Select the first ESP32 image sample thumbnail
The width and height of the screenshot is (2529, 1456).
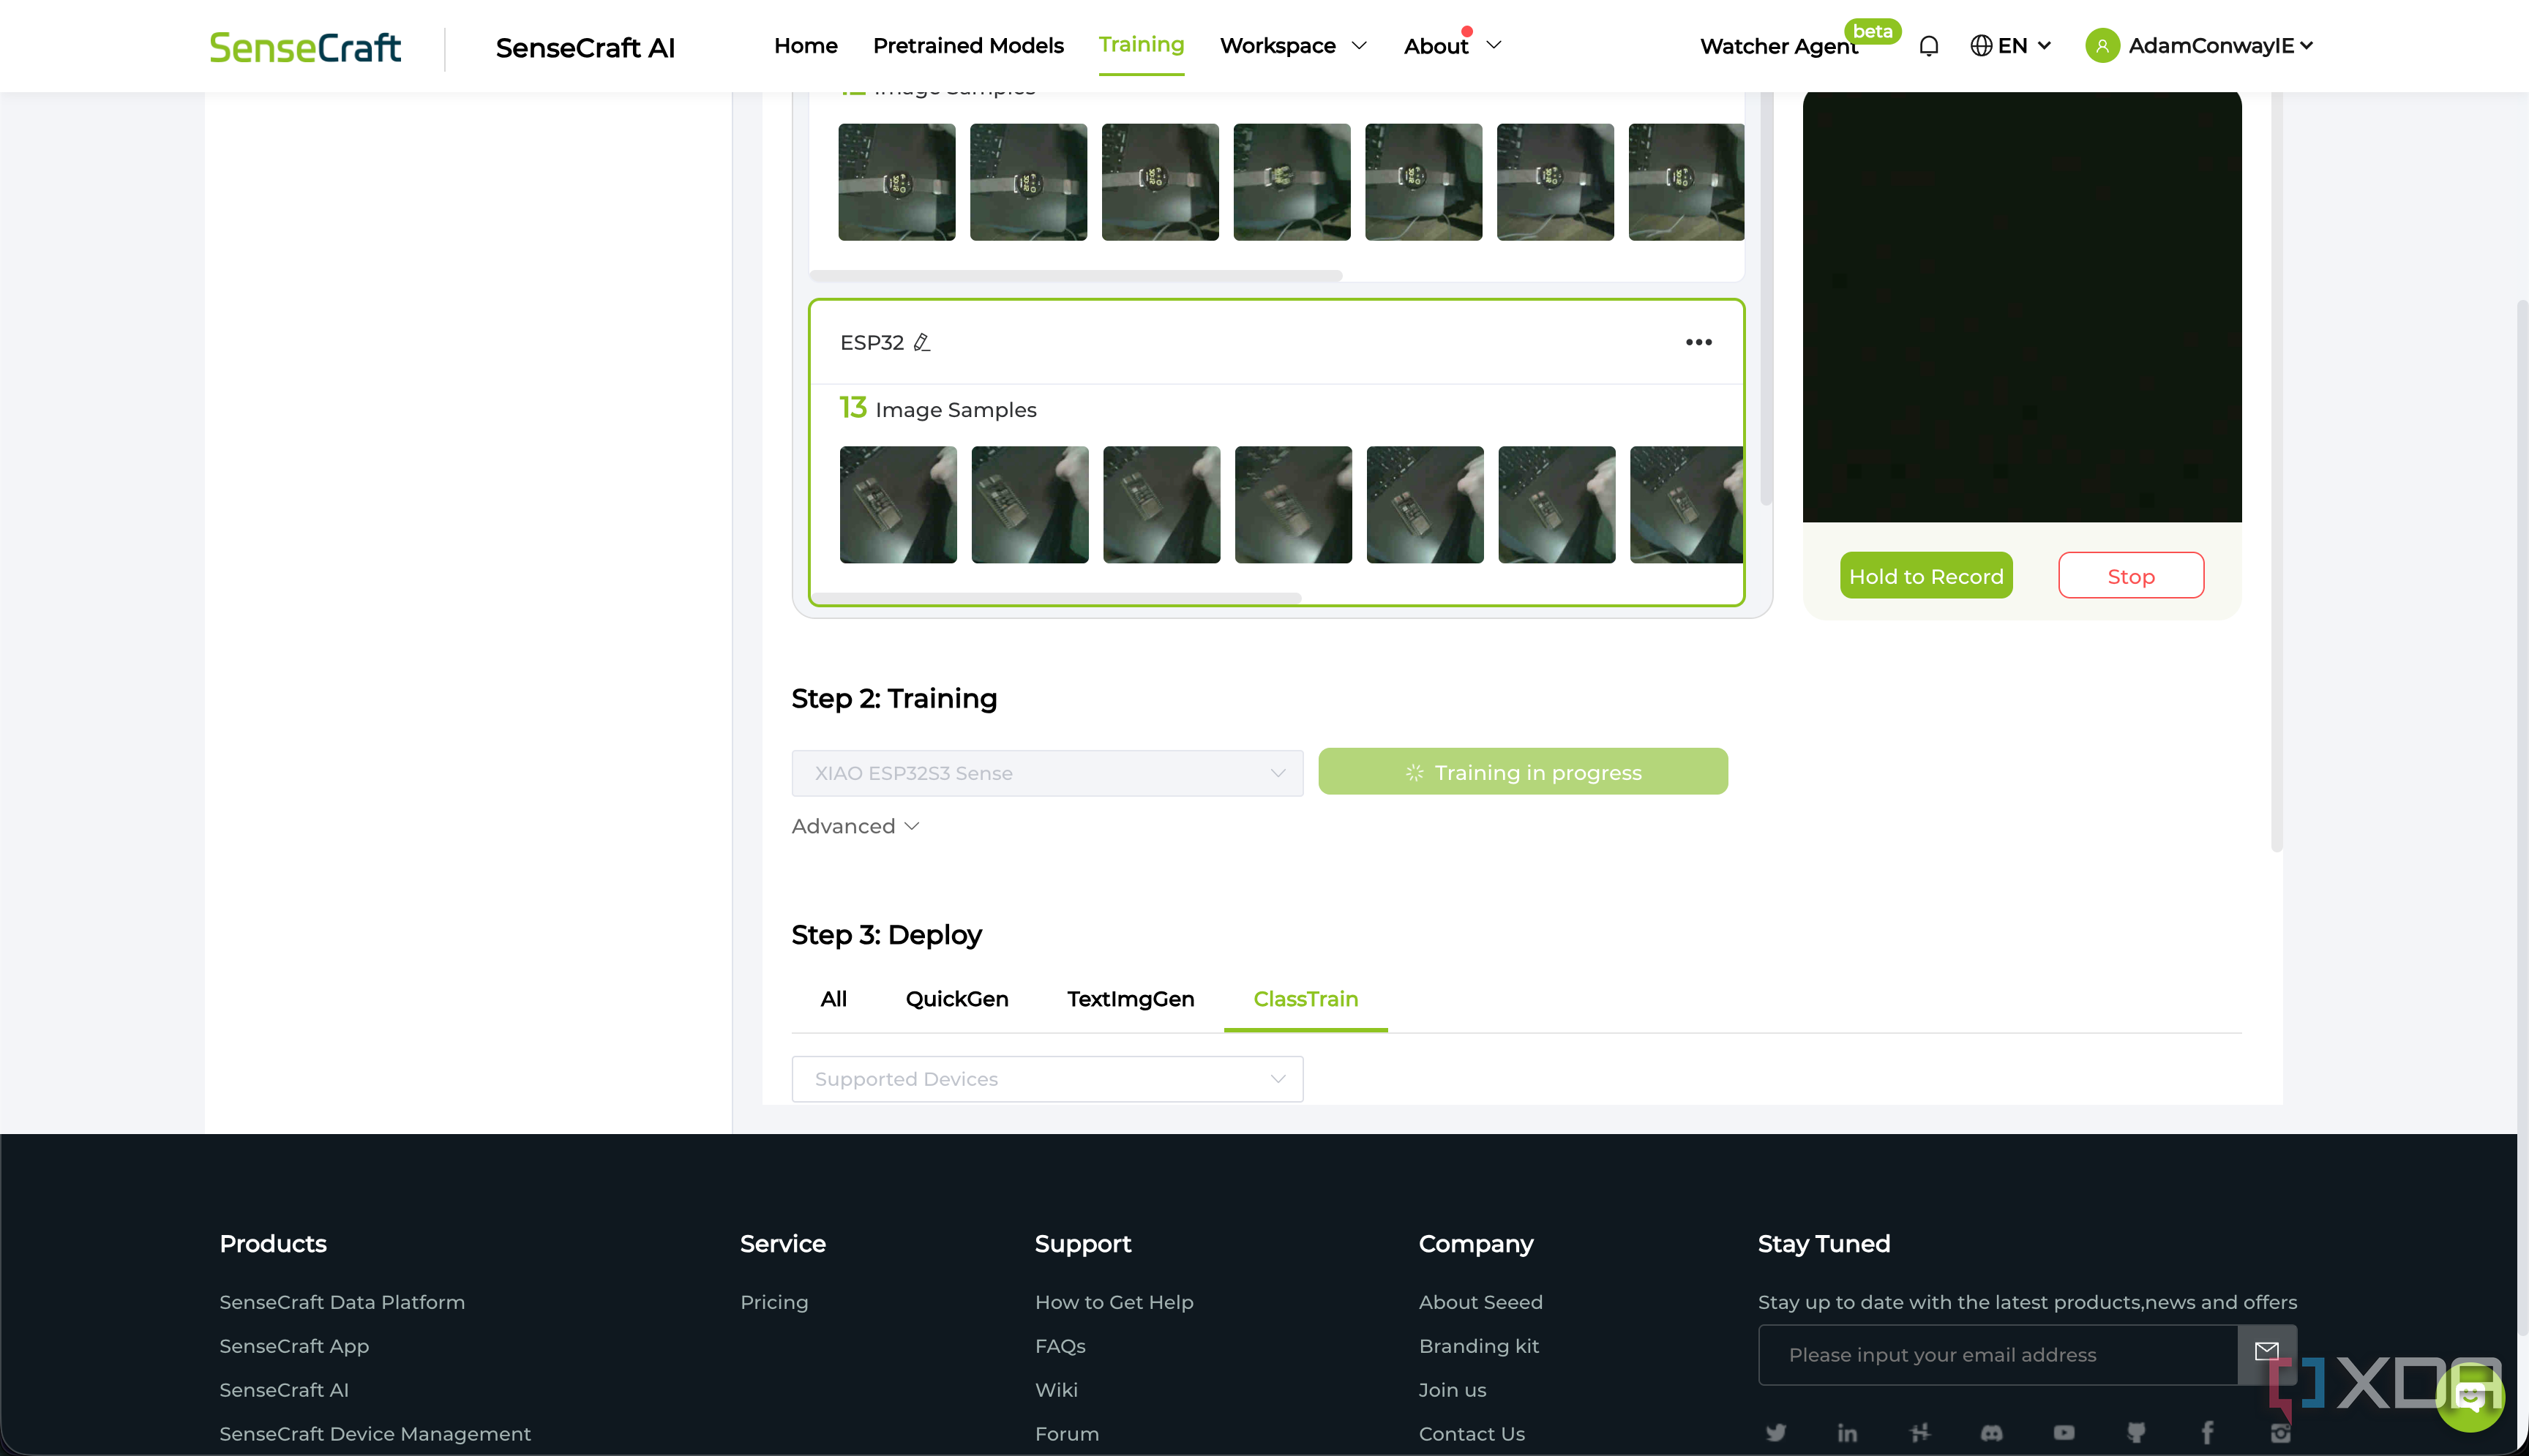(897, 504)
